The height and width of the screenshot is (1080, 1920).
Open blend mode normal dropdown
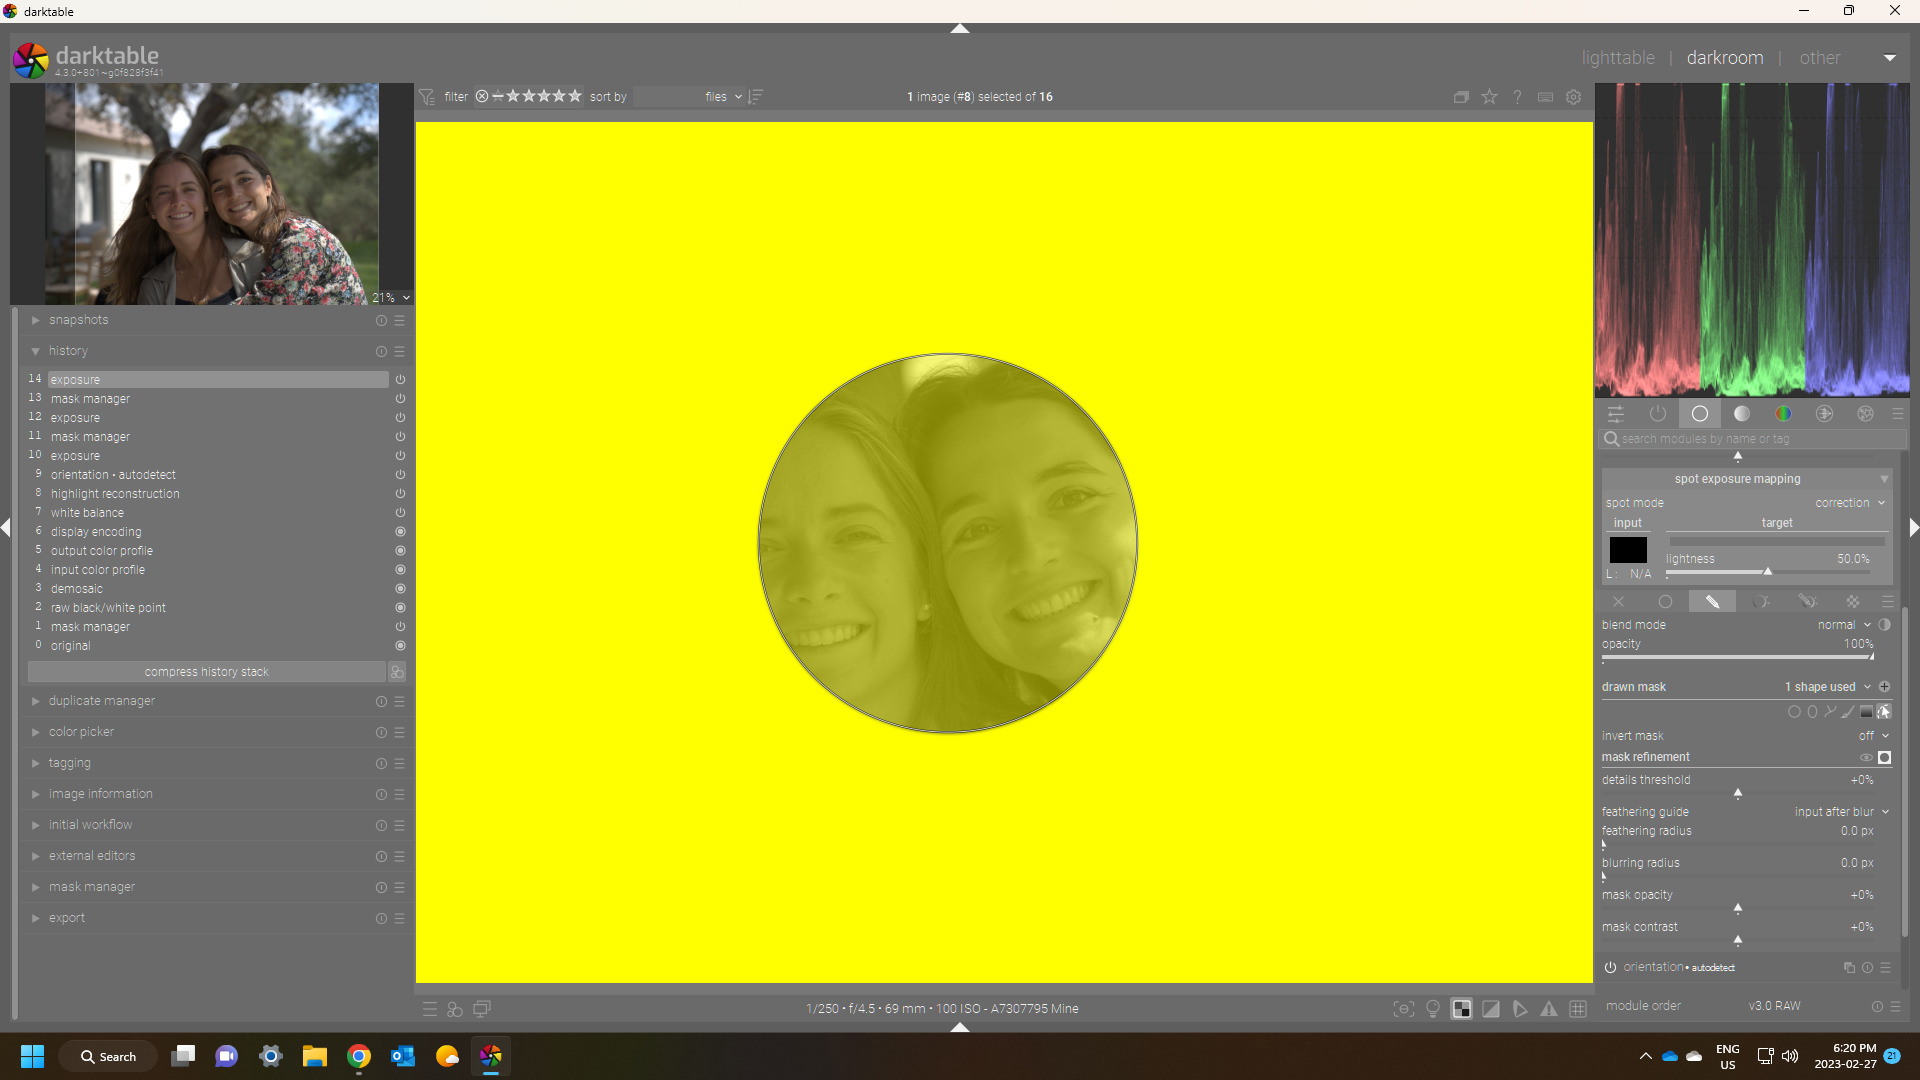pos(1843,625)
